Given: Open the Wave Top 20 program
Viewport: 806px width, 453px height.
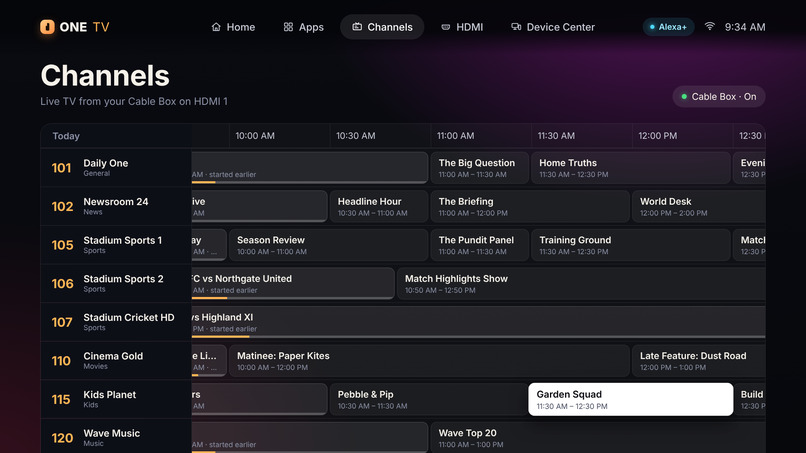Looking at the screenshot, I should pyautogui.click(x=598, y=438).
